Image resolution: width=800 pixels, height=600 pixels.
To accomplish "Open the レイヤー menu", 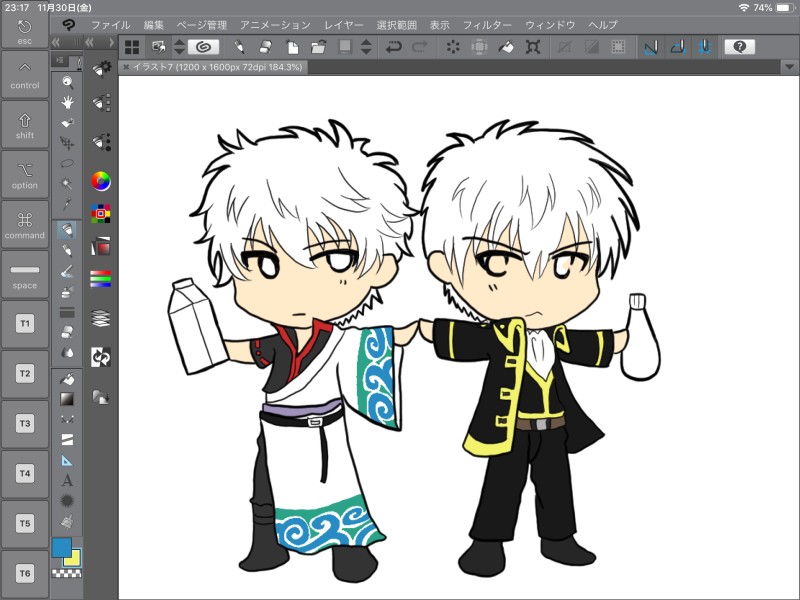I will 343,25.
